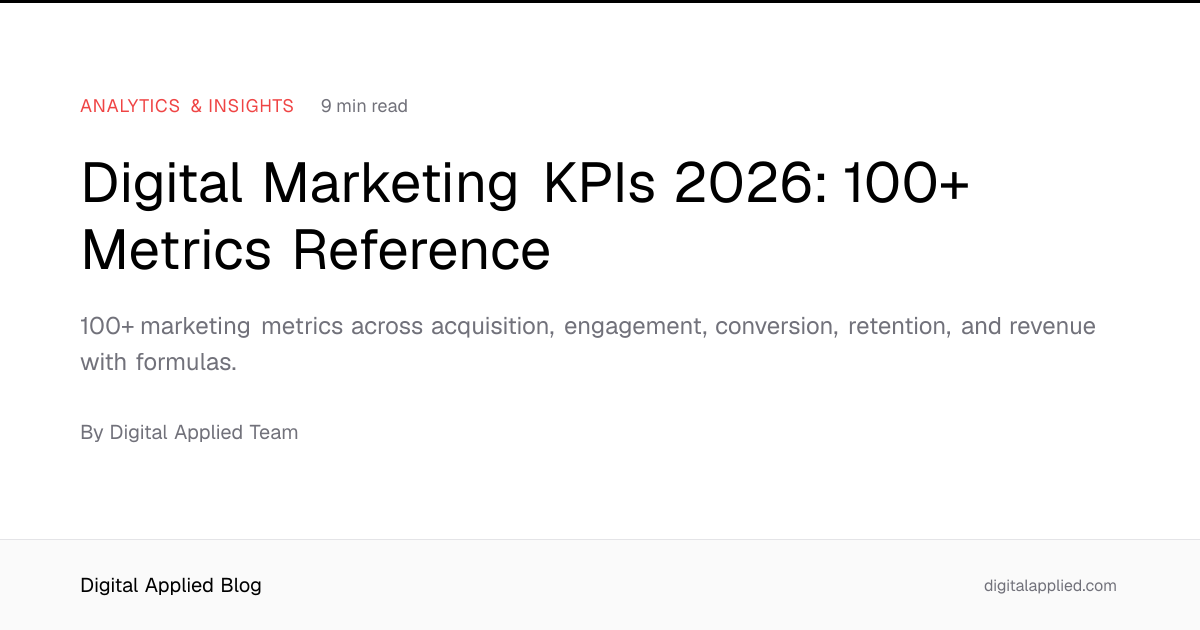
Task: Click the By Digital Applied Team byline
Action: click(189, 432)
